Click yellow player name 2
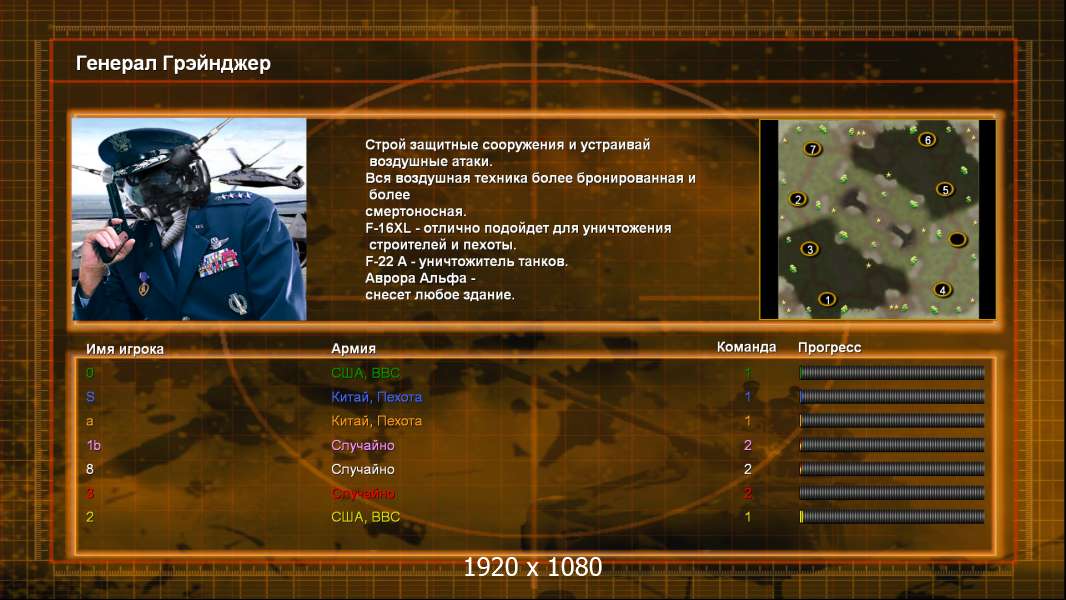Viewport: 1066px width, 600px height. (x=90, y=517)
